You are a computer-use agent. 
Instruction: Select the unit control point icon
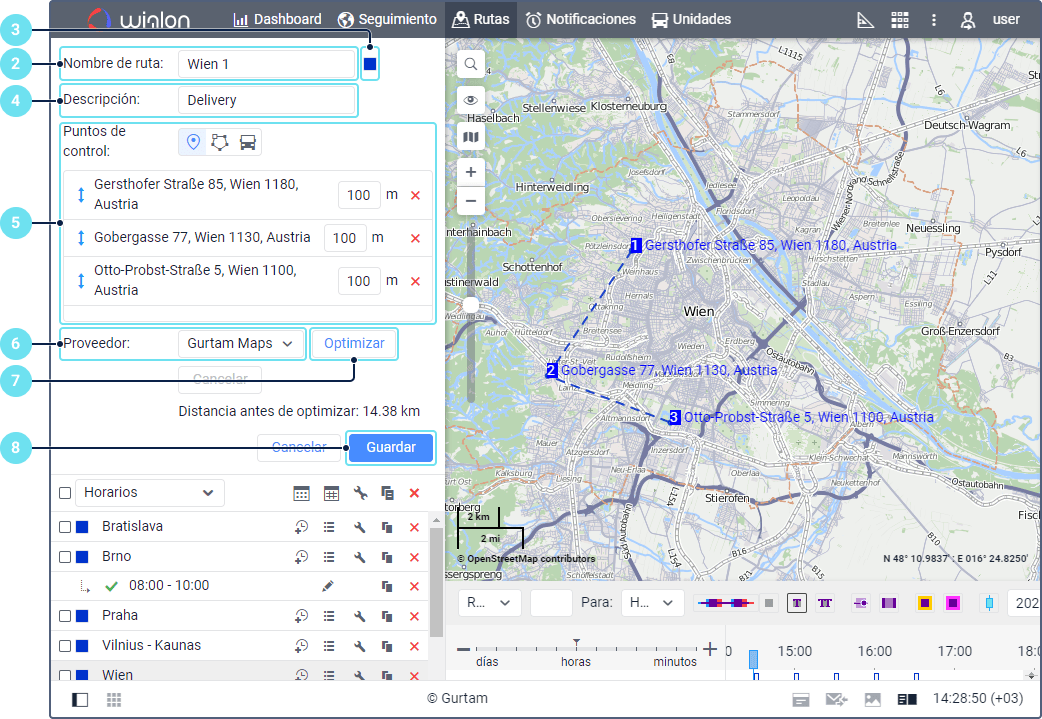coord(247,142)
